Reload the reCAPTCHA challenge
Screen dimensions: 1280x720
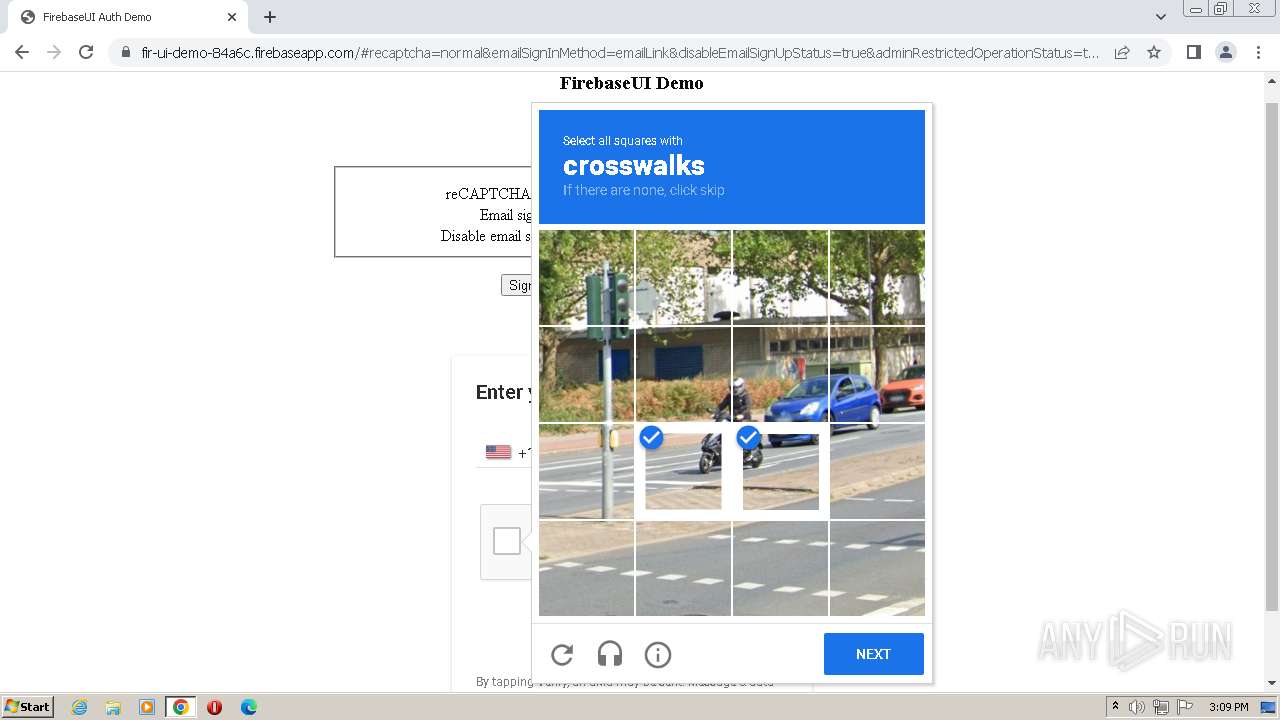562,654
